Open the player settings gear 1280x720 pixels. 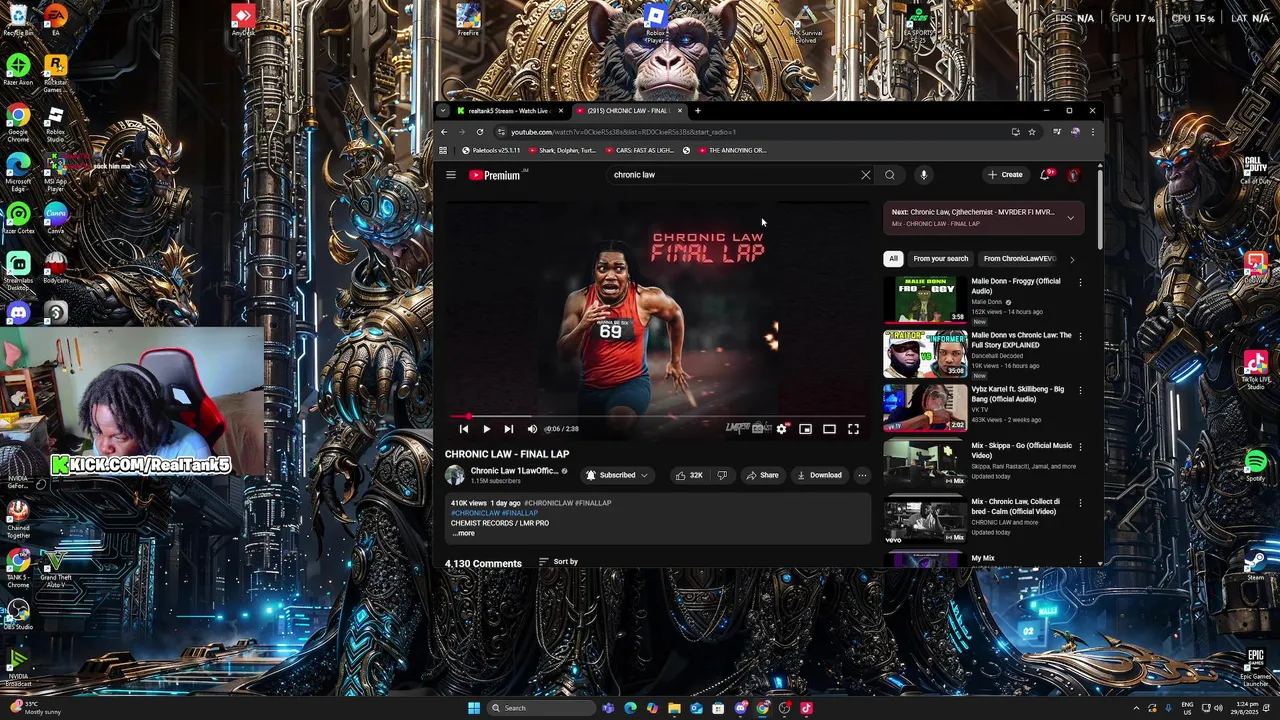782,429
